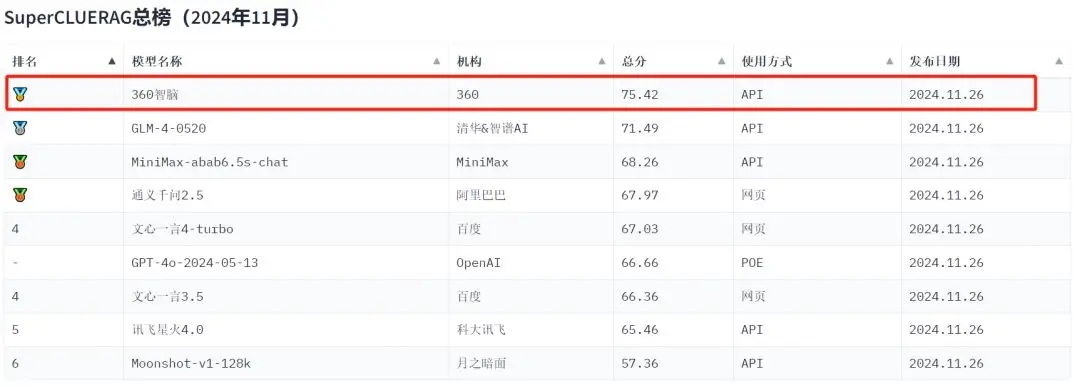The image size is (1080, 387).
Task: Click the POE usage cell for GPT-4o
Action: pyautogui.click(x=752, y=263)
